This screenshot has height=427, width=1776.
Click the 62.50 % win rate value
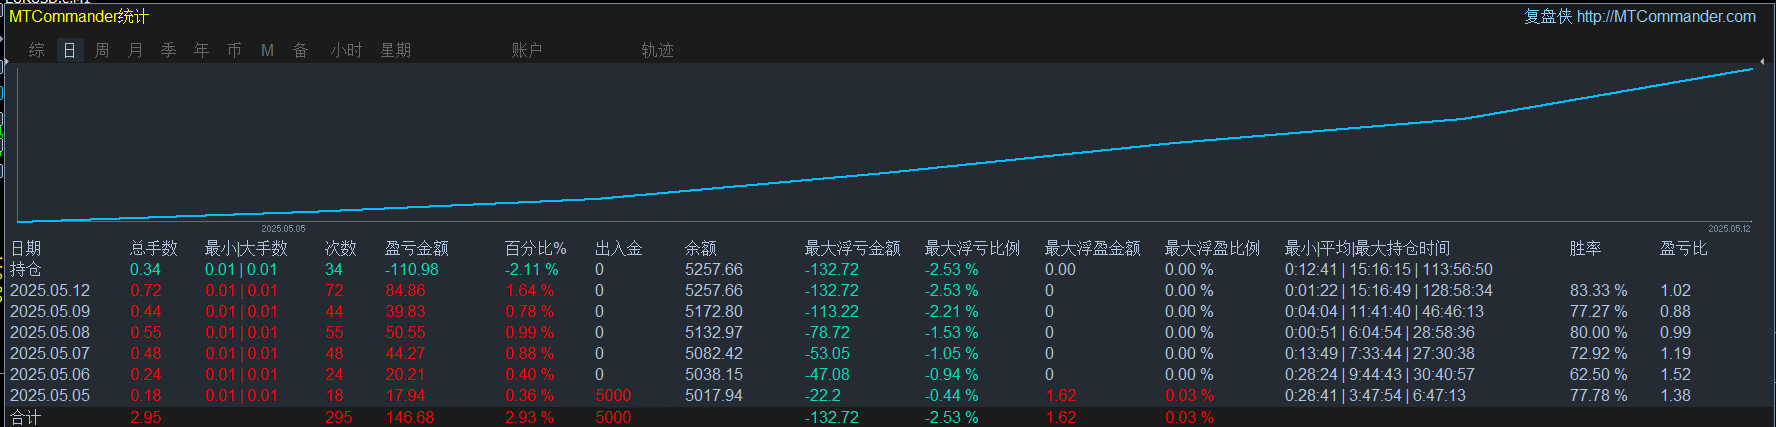point(1599,374)
